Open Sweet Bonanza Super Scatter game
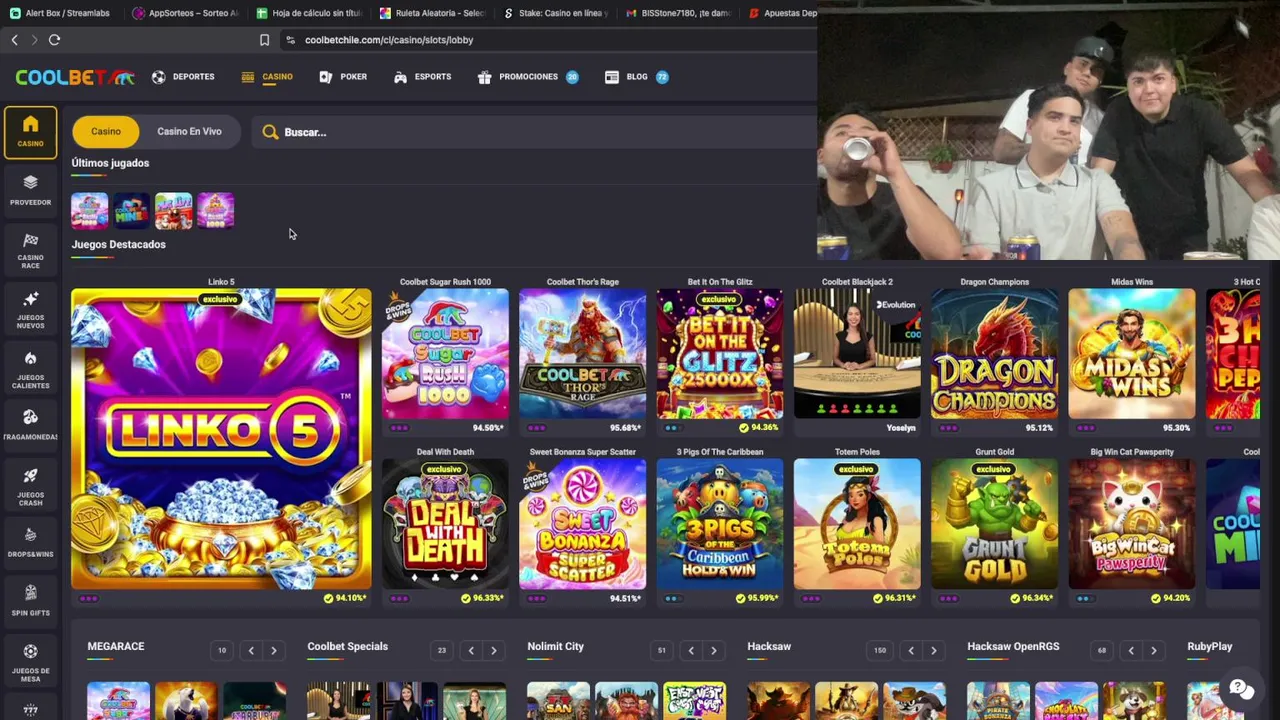Image resolution: width=1280 pixels, height=720 pixels. (x=582, y=524)
